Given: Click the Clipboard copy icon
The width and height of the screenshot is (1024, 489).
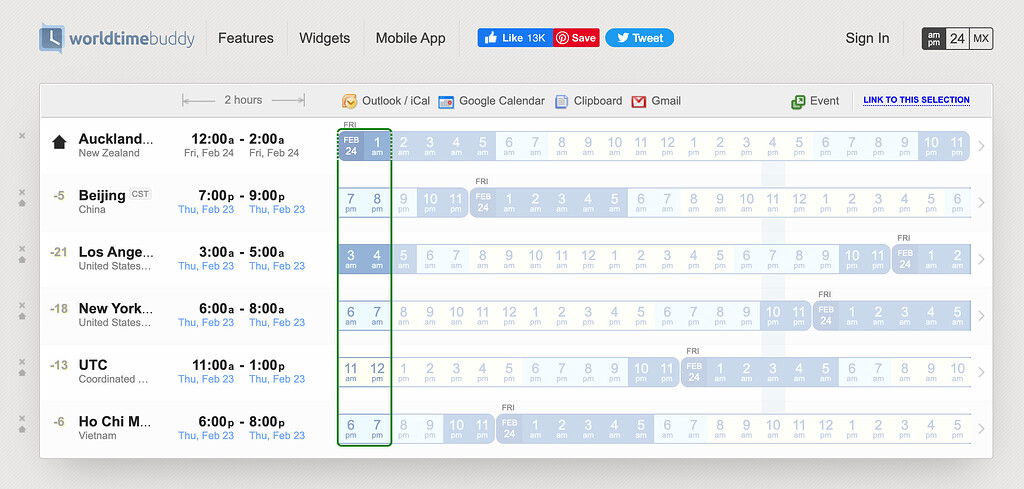Looking at the screenshot, I should (561, 101).
